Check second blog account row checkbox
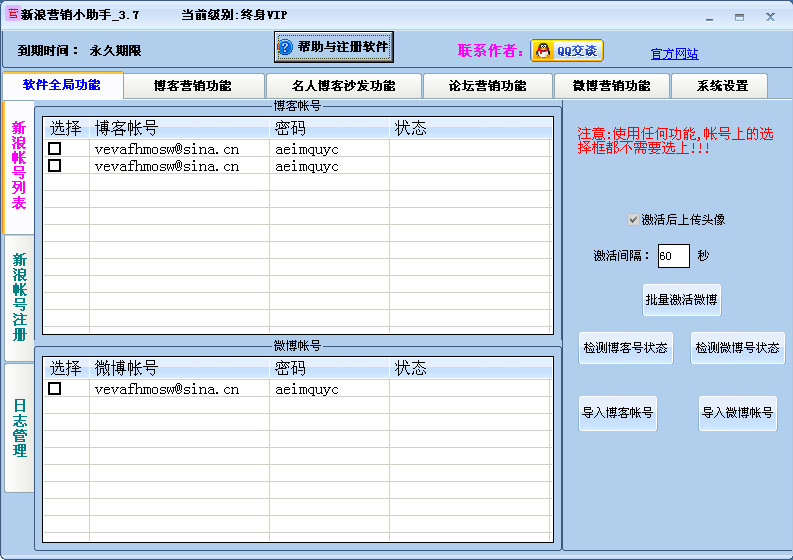The image size is (793, 560). (x=55, y=166)
